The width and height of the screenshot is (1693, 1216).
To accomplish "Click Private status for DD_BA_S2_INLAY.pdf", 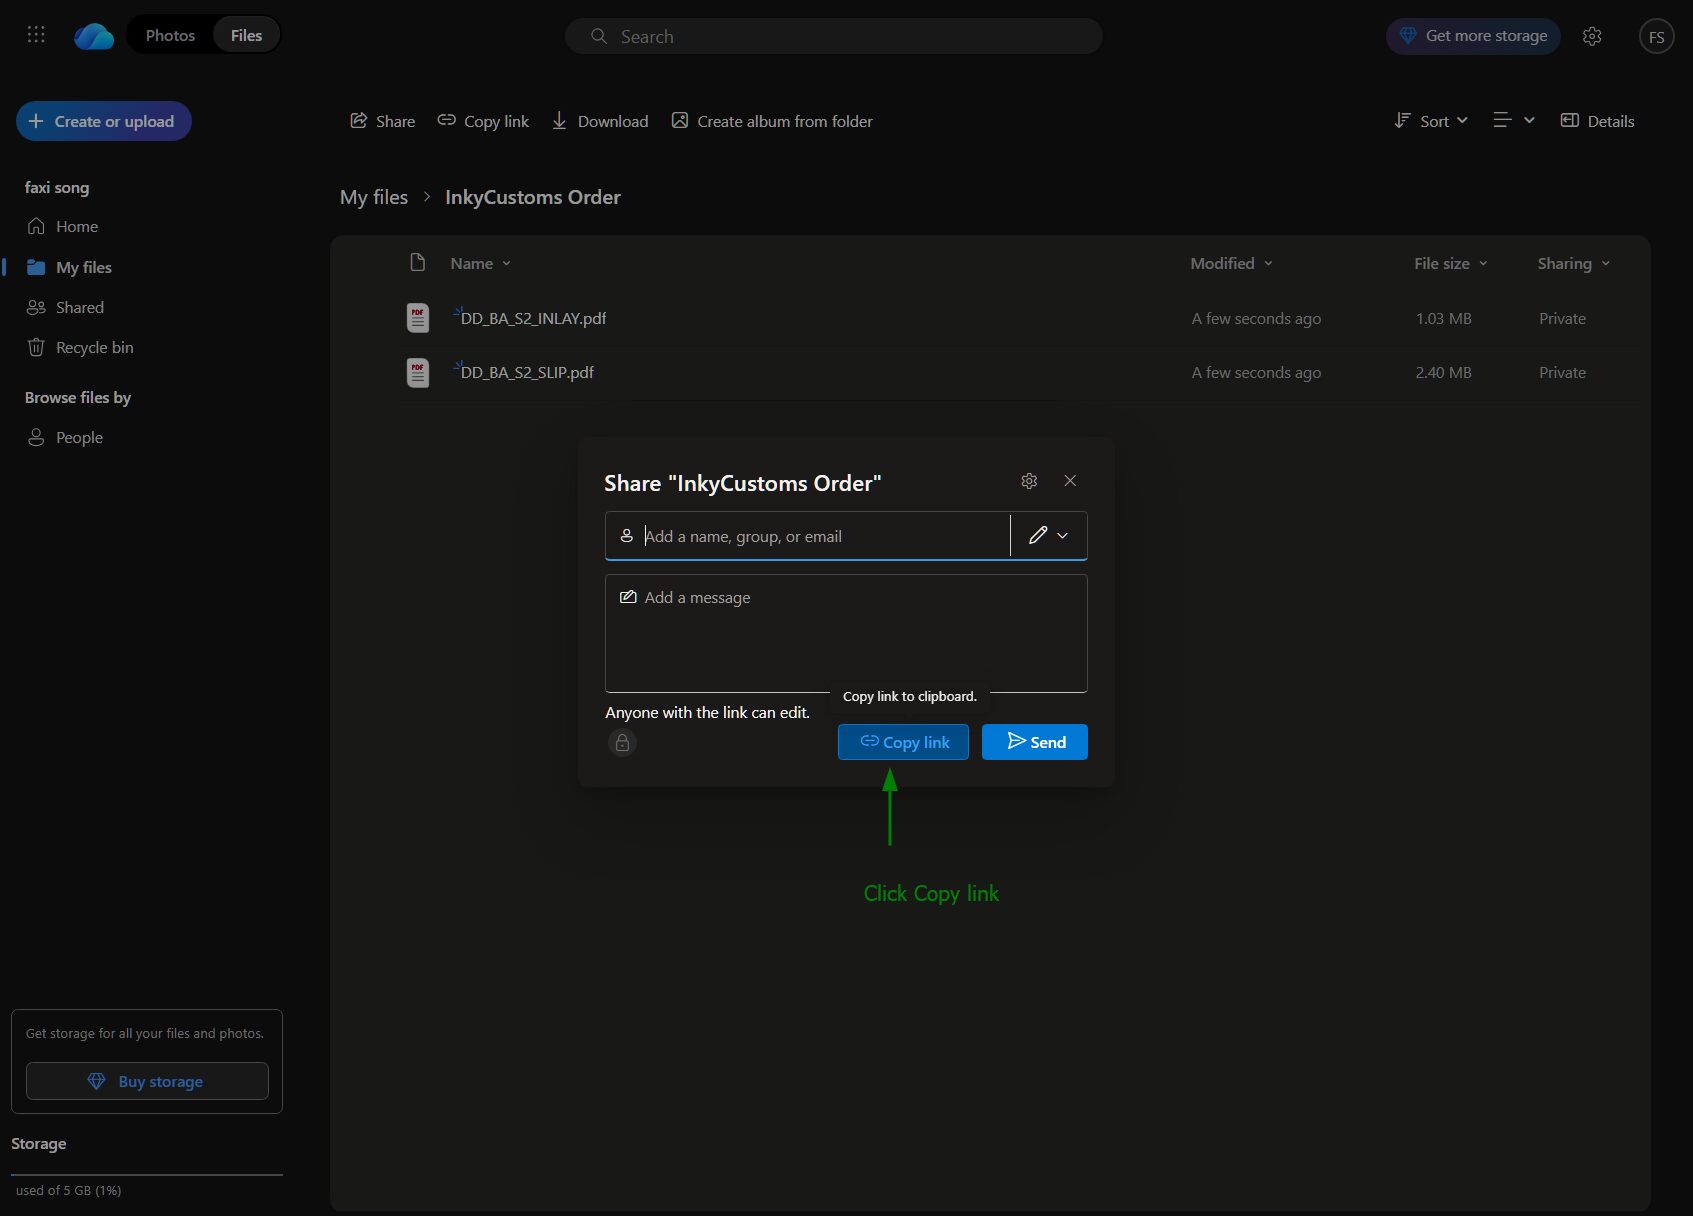I will click(1562, 318).
